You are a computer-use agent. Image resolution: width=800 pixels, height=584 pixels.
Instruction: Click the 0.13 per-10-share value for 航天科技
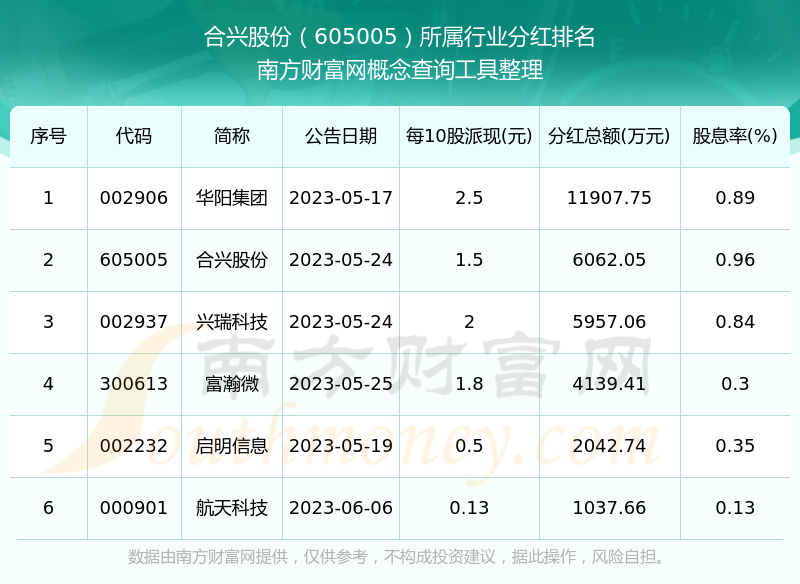[x=469, y=508]
